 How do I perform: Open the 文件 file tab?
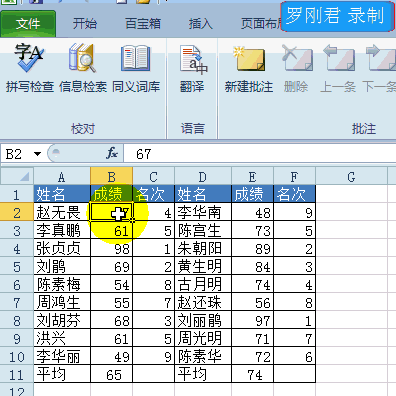(28, 24)
